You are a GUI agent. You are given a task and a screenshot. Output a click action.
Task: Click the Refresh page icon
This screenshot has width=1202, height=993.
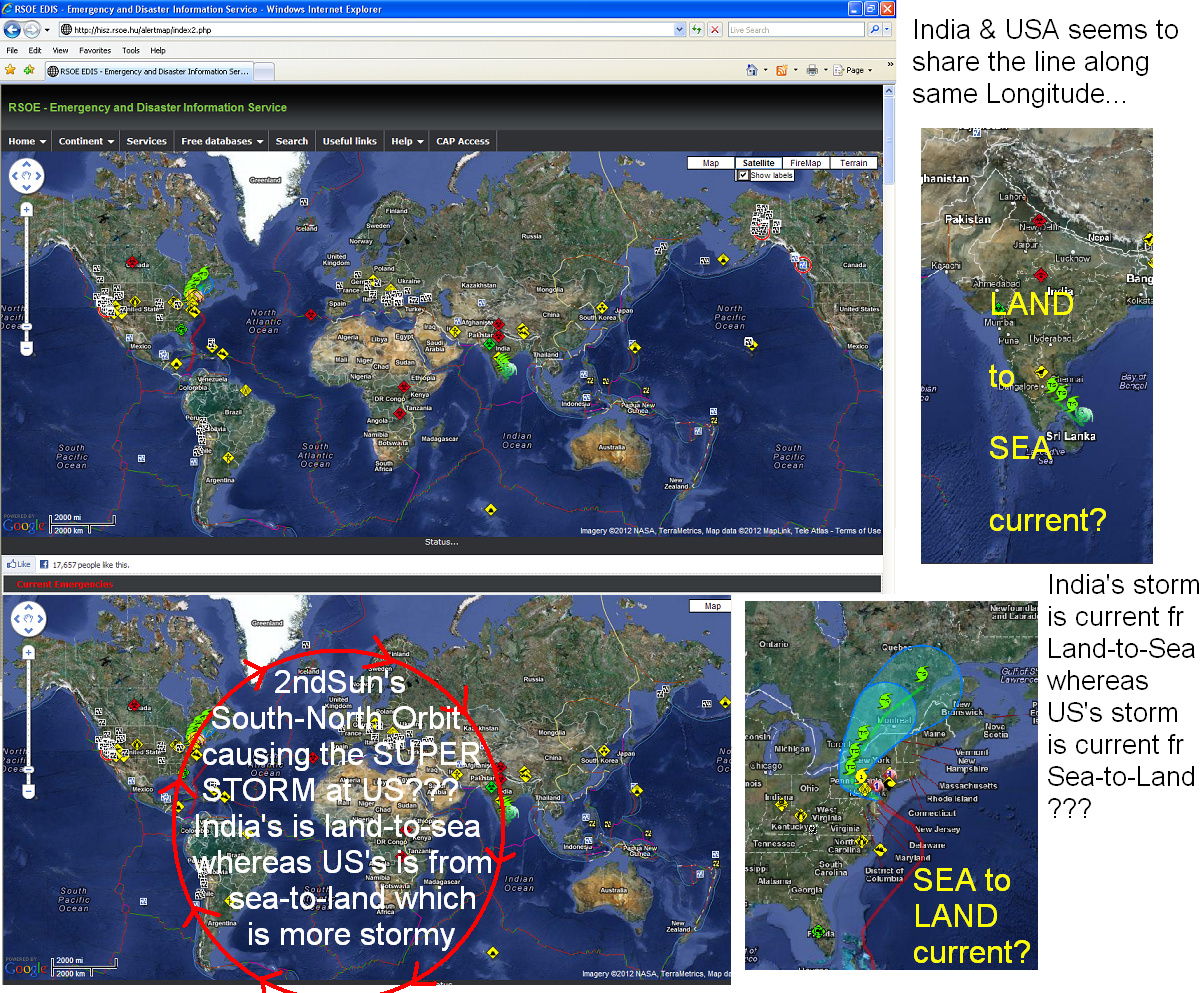click(697, 30)
